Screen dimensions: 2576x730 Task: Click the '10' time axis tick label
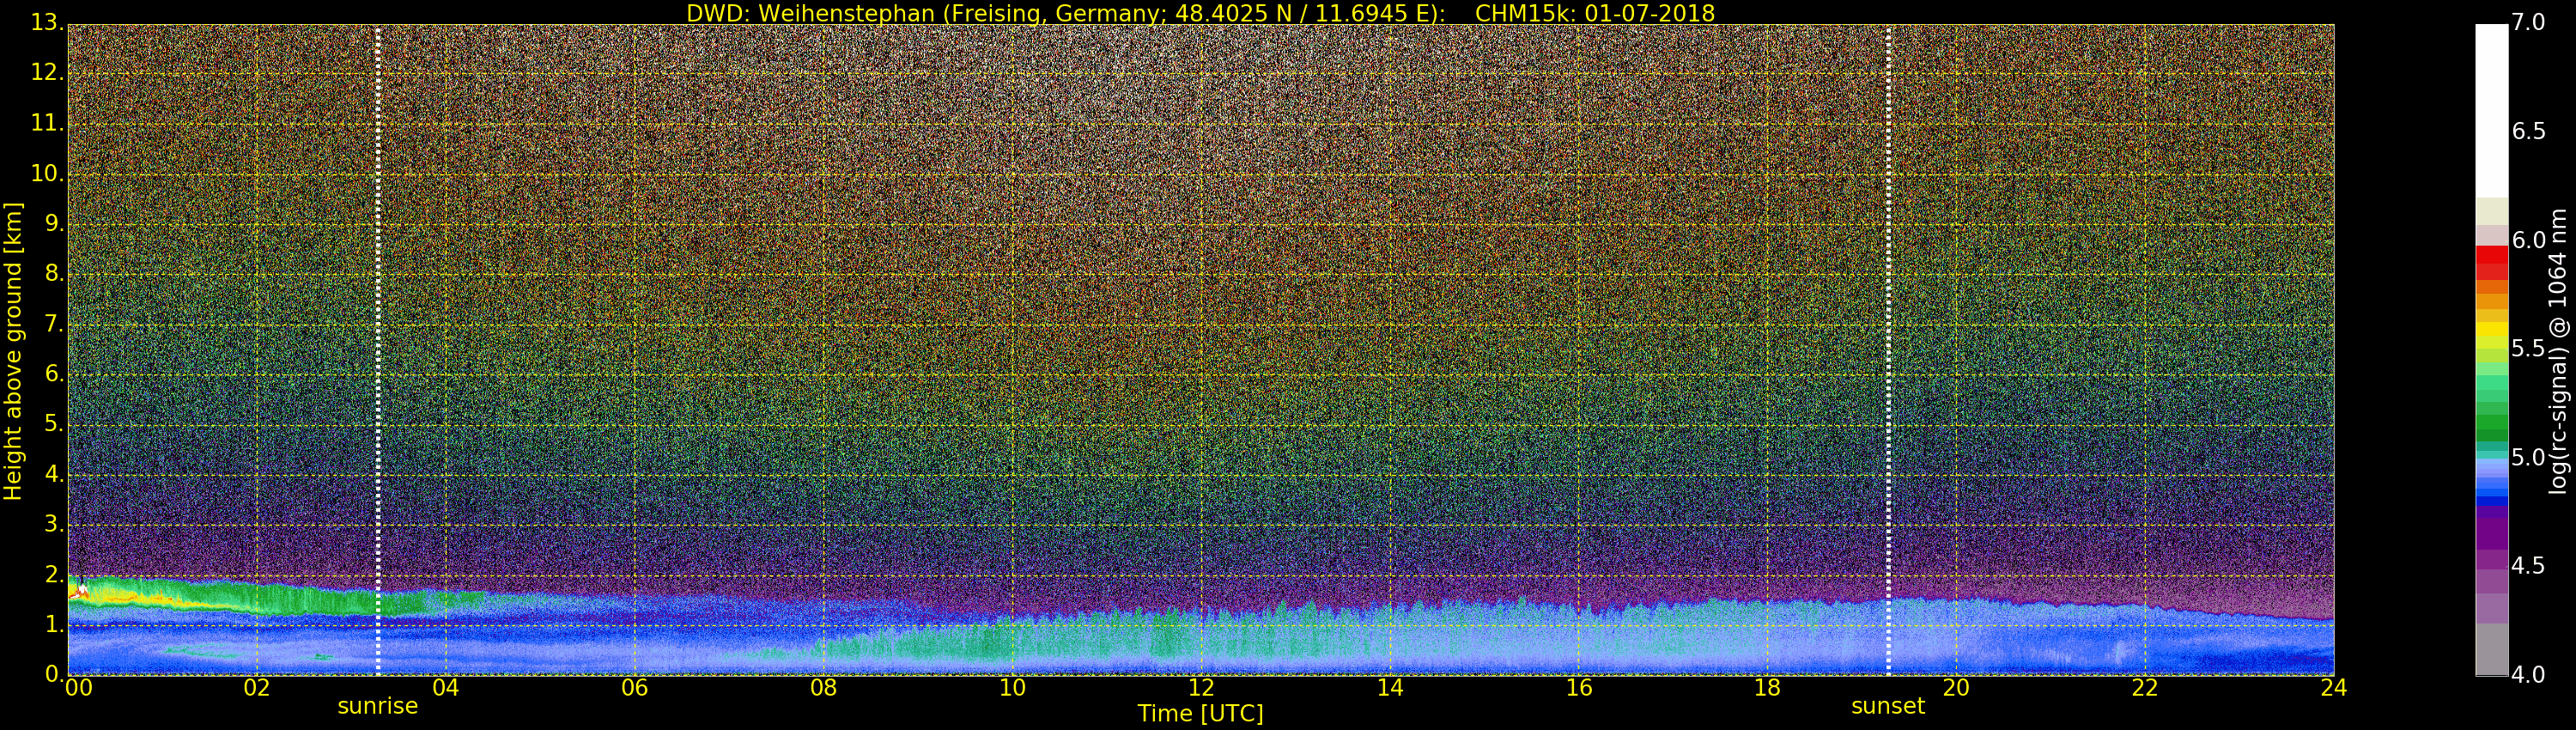[x=1012, y=688]
